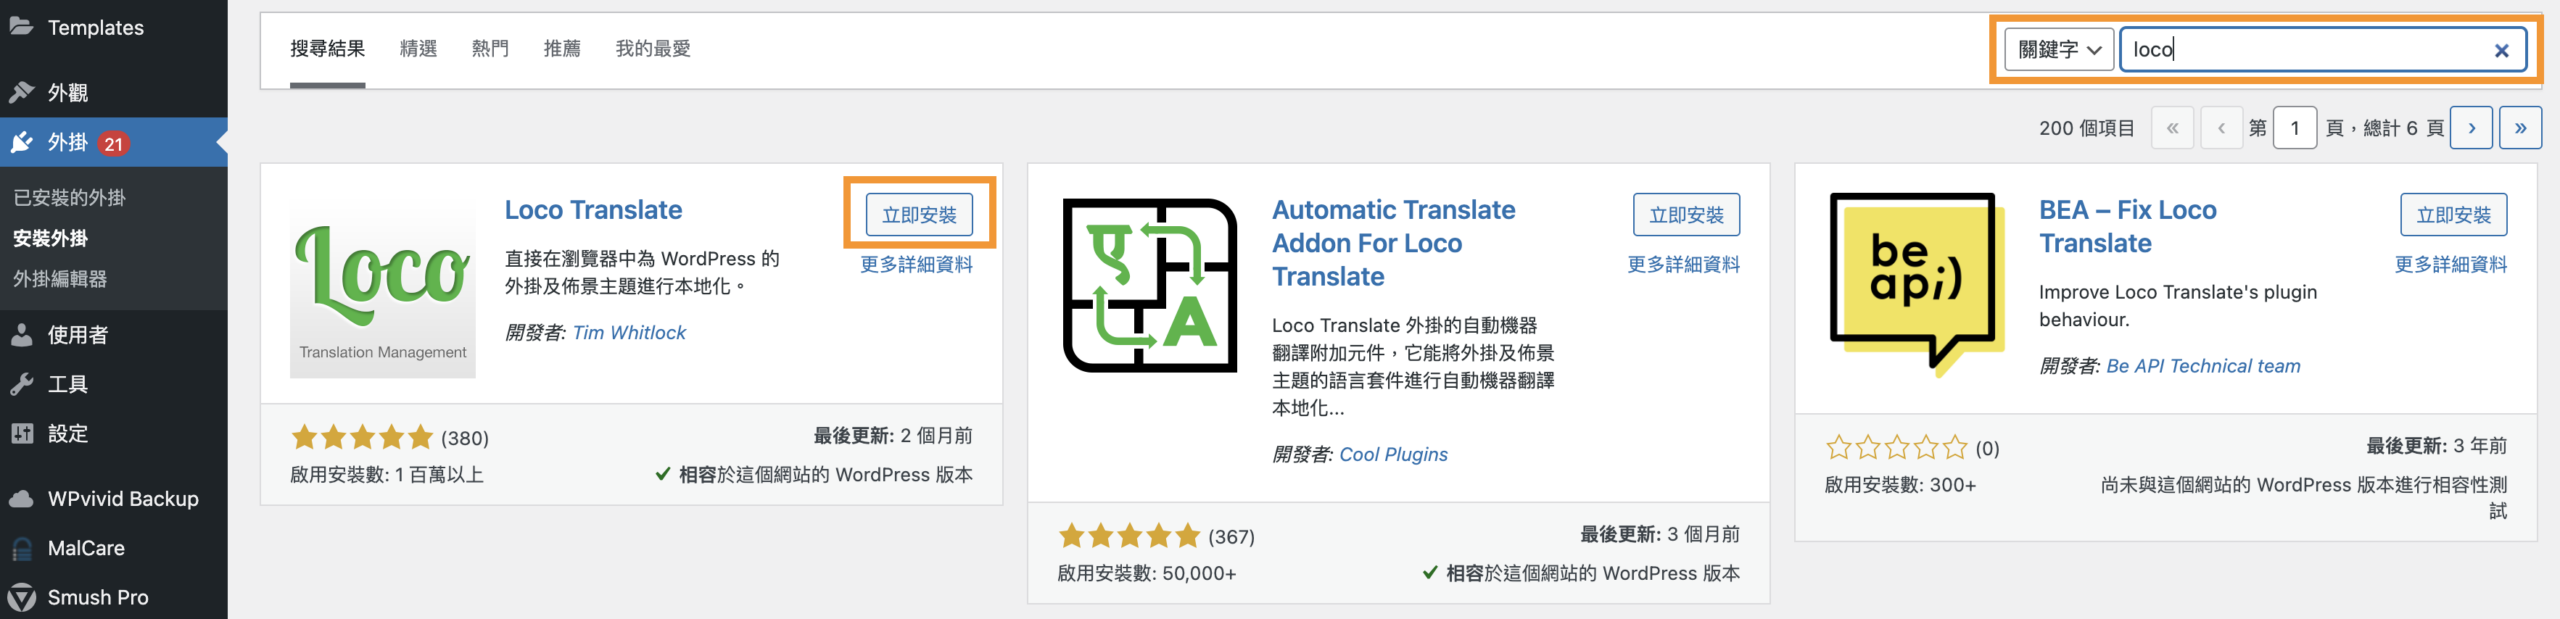
Task: Click the 使用者 user icon
Action: click(x=21, y=335)
